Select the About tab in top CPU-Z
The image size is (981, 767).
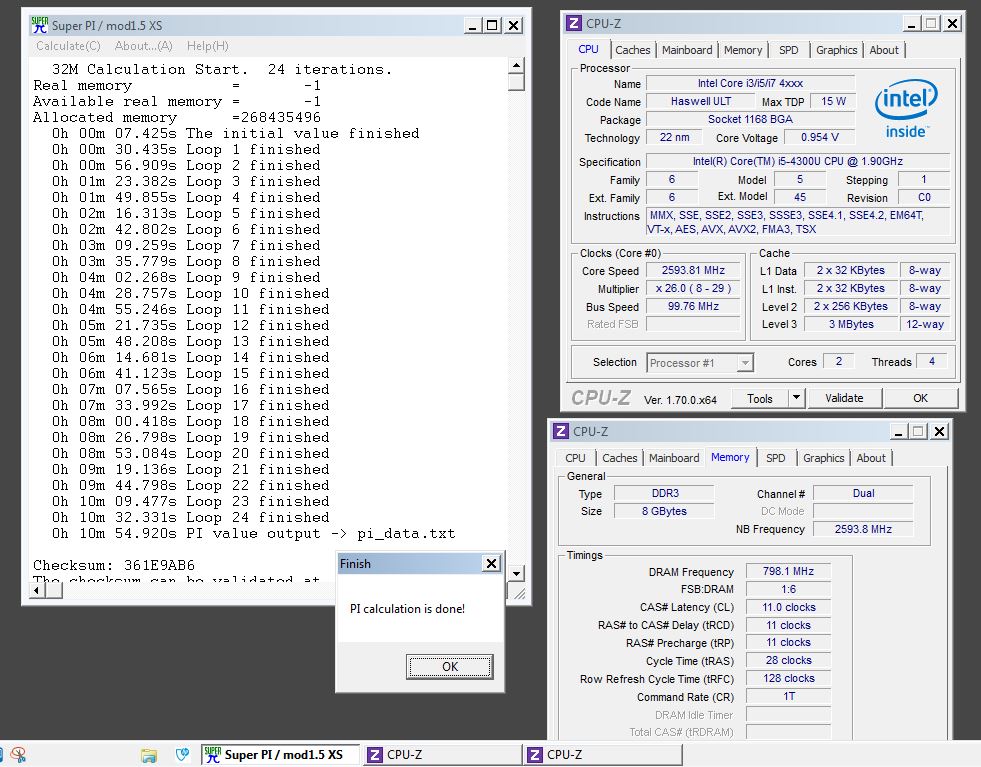[883, 50]
